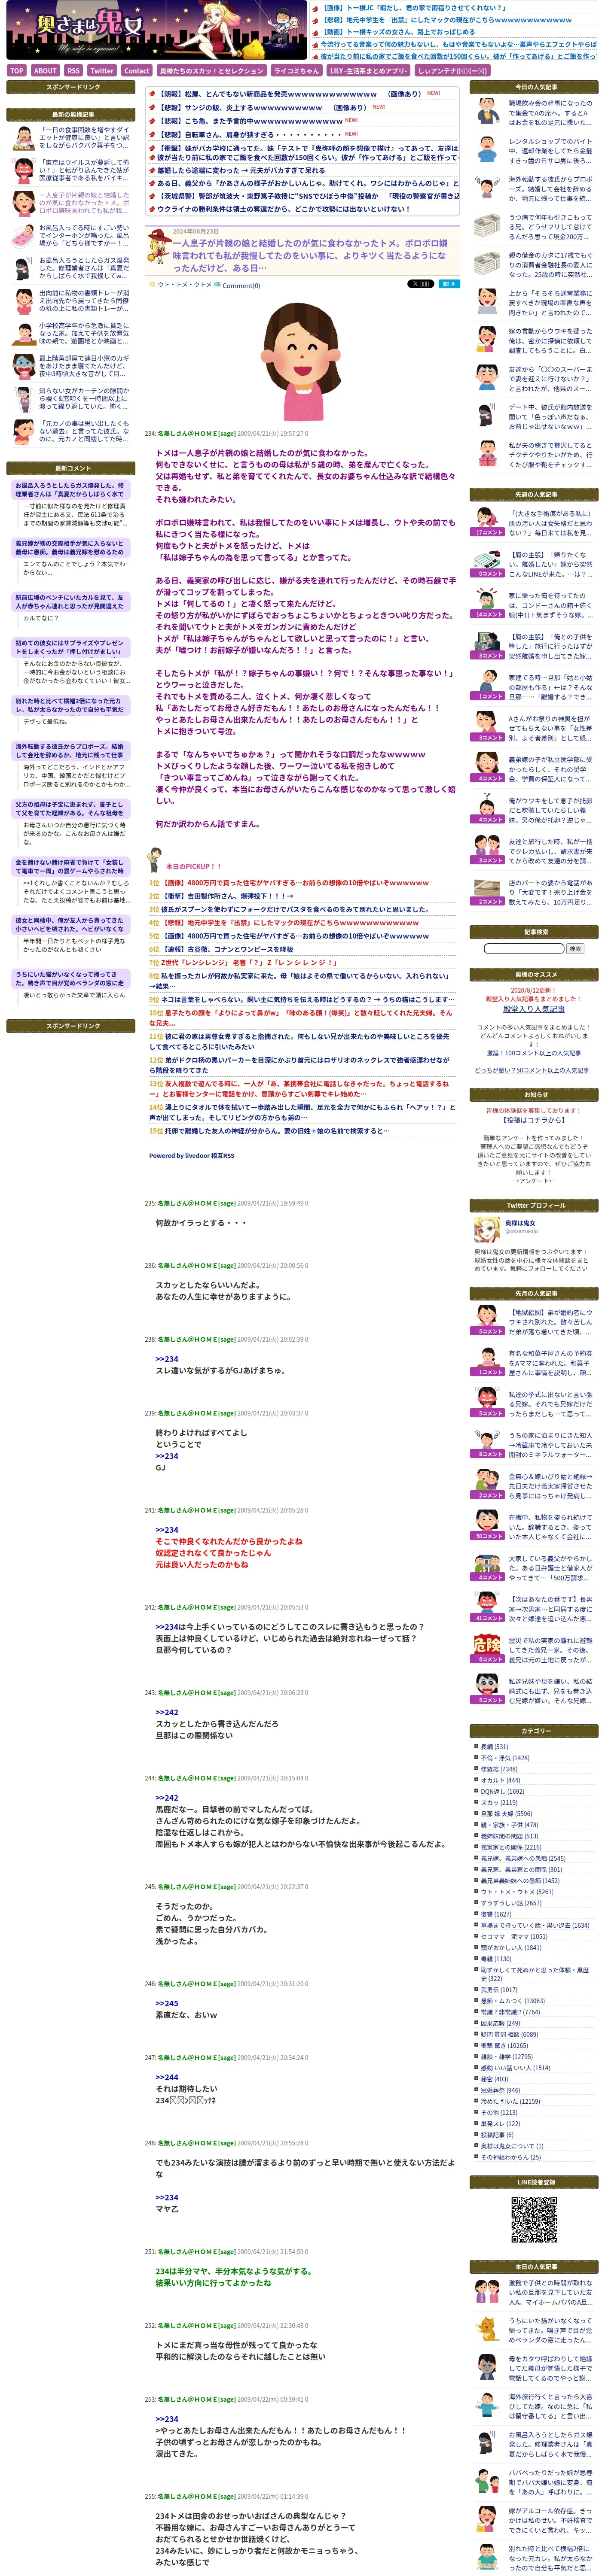
Task: Click >>244 anchor in comment 247
Action: [x=167, y=2077]
